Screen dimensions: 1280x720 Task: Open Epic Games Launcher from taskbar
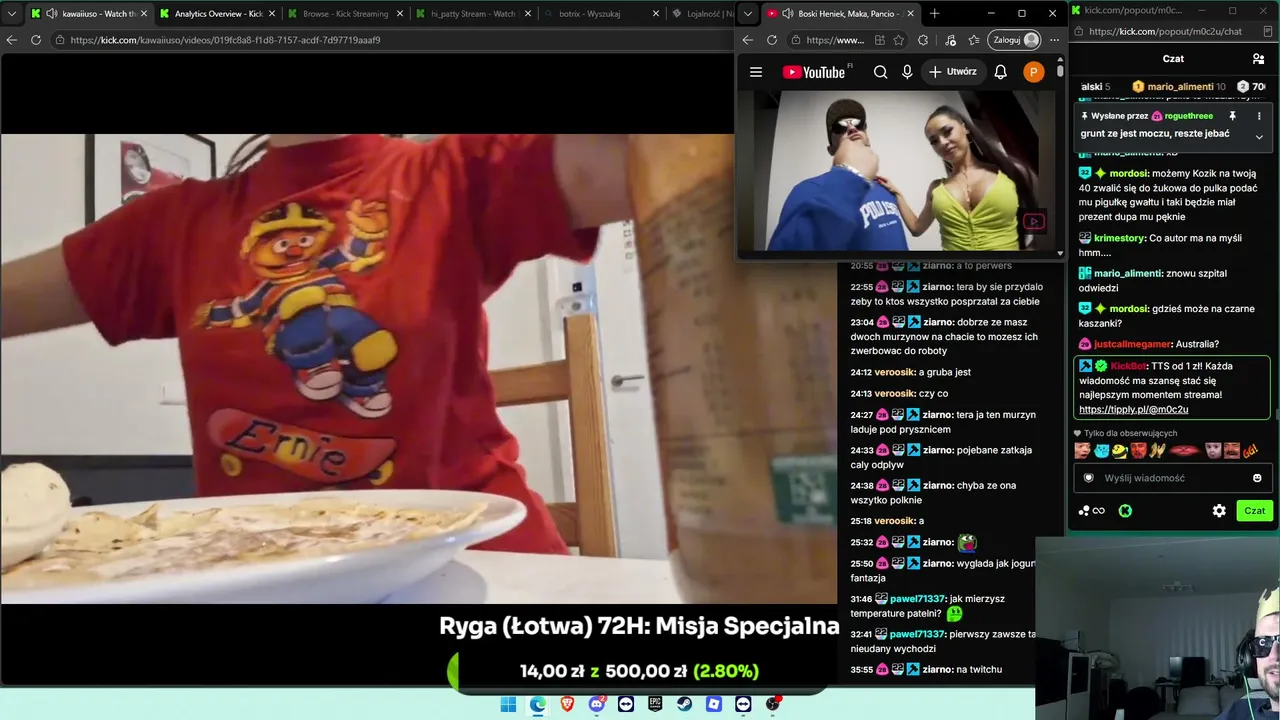pos(655,704)
